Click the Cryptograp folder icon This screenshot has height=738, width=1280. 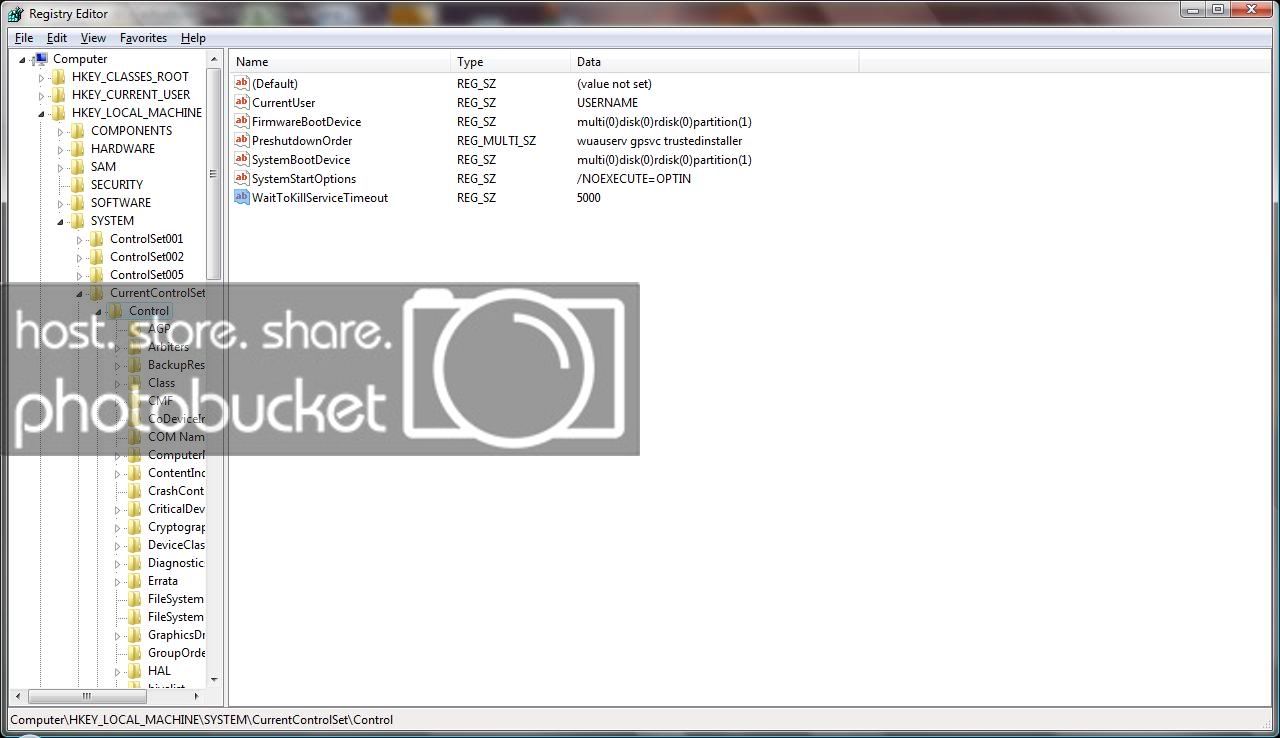135,527
